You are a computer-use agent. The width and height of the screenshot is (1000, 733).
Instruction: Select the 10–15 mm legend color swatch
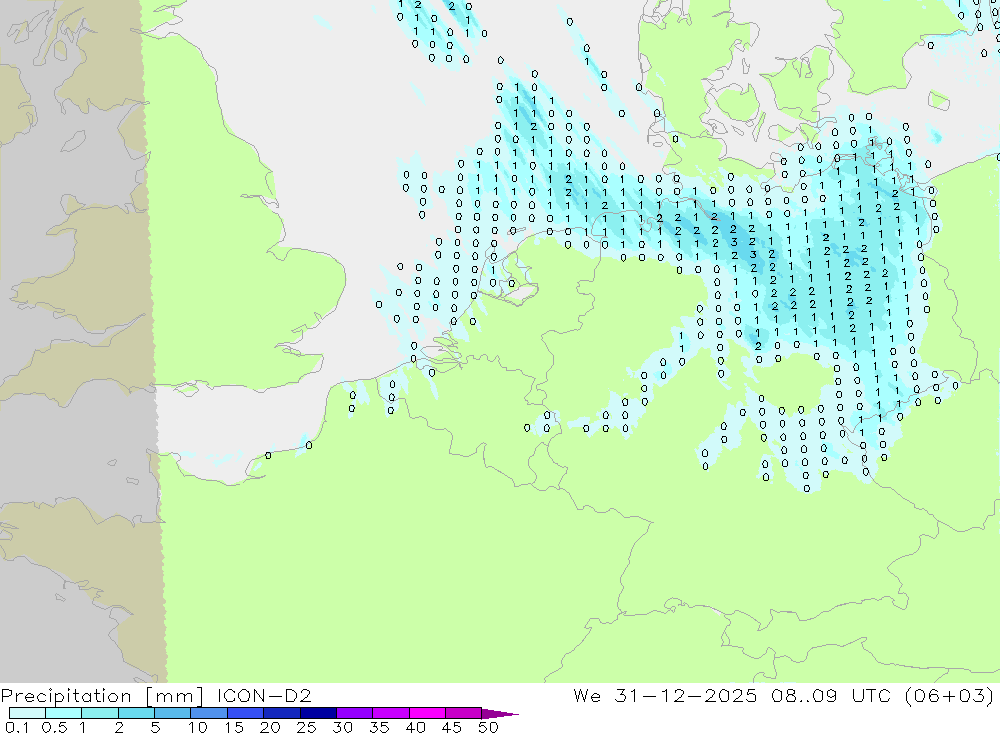pos(209,713)
